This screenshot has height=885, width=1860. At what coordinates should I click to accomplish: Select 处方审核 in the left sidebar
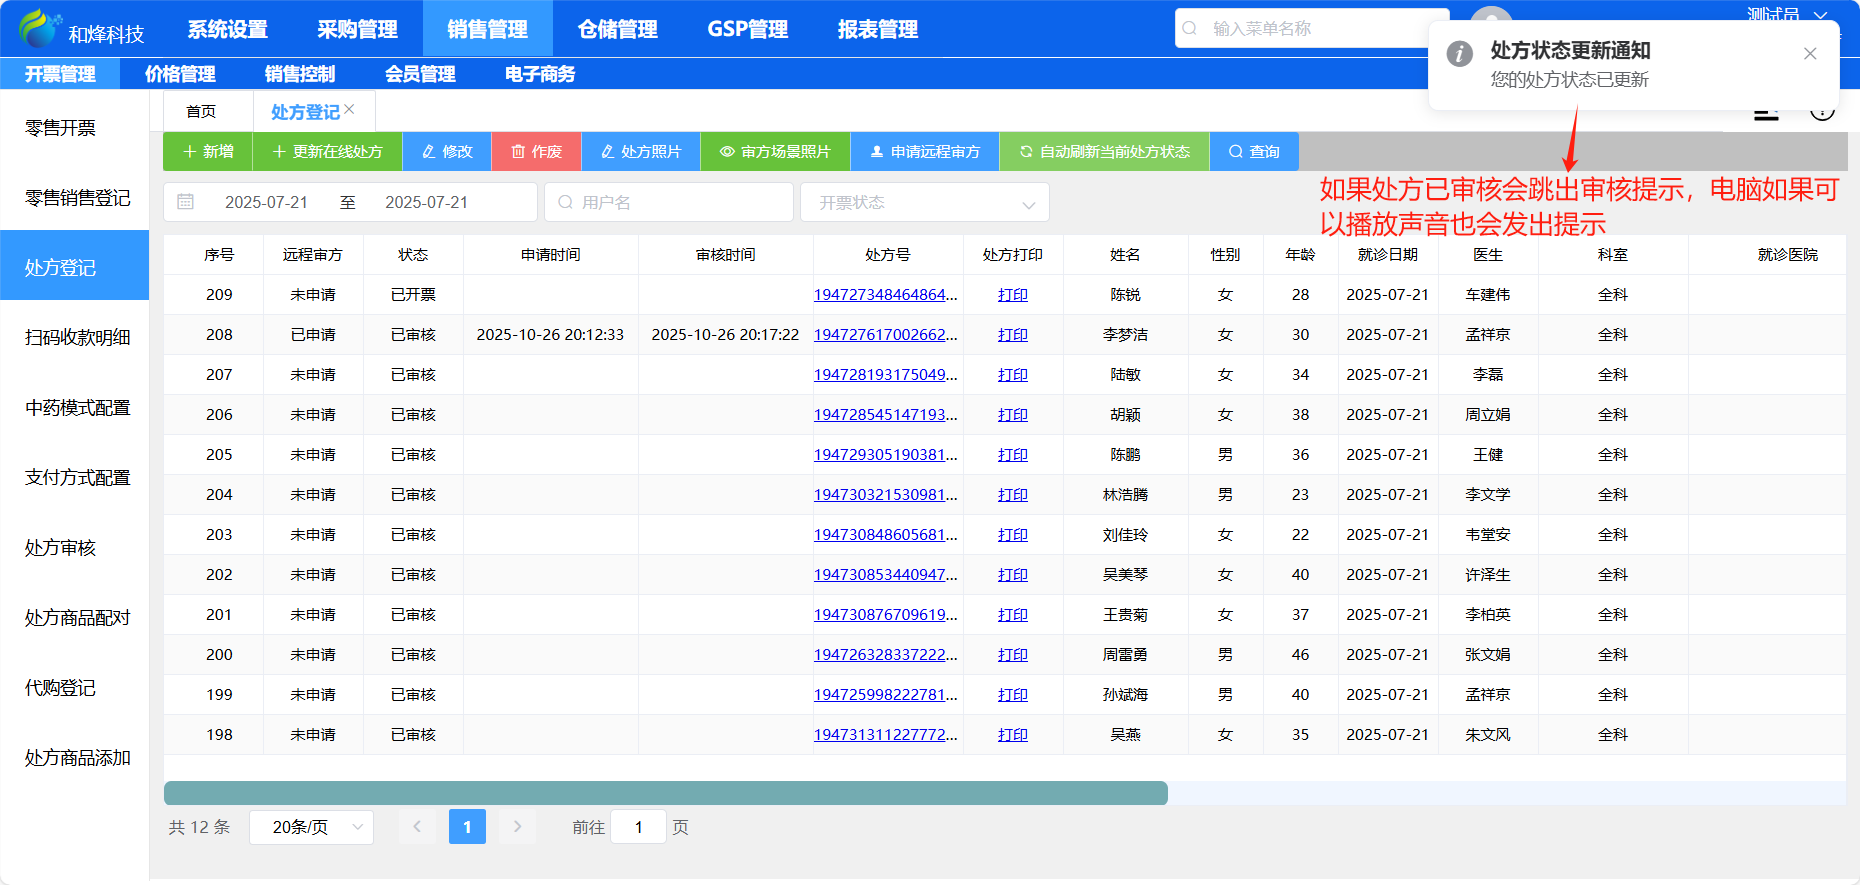pyautogui.click(x=61, y=548)
